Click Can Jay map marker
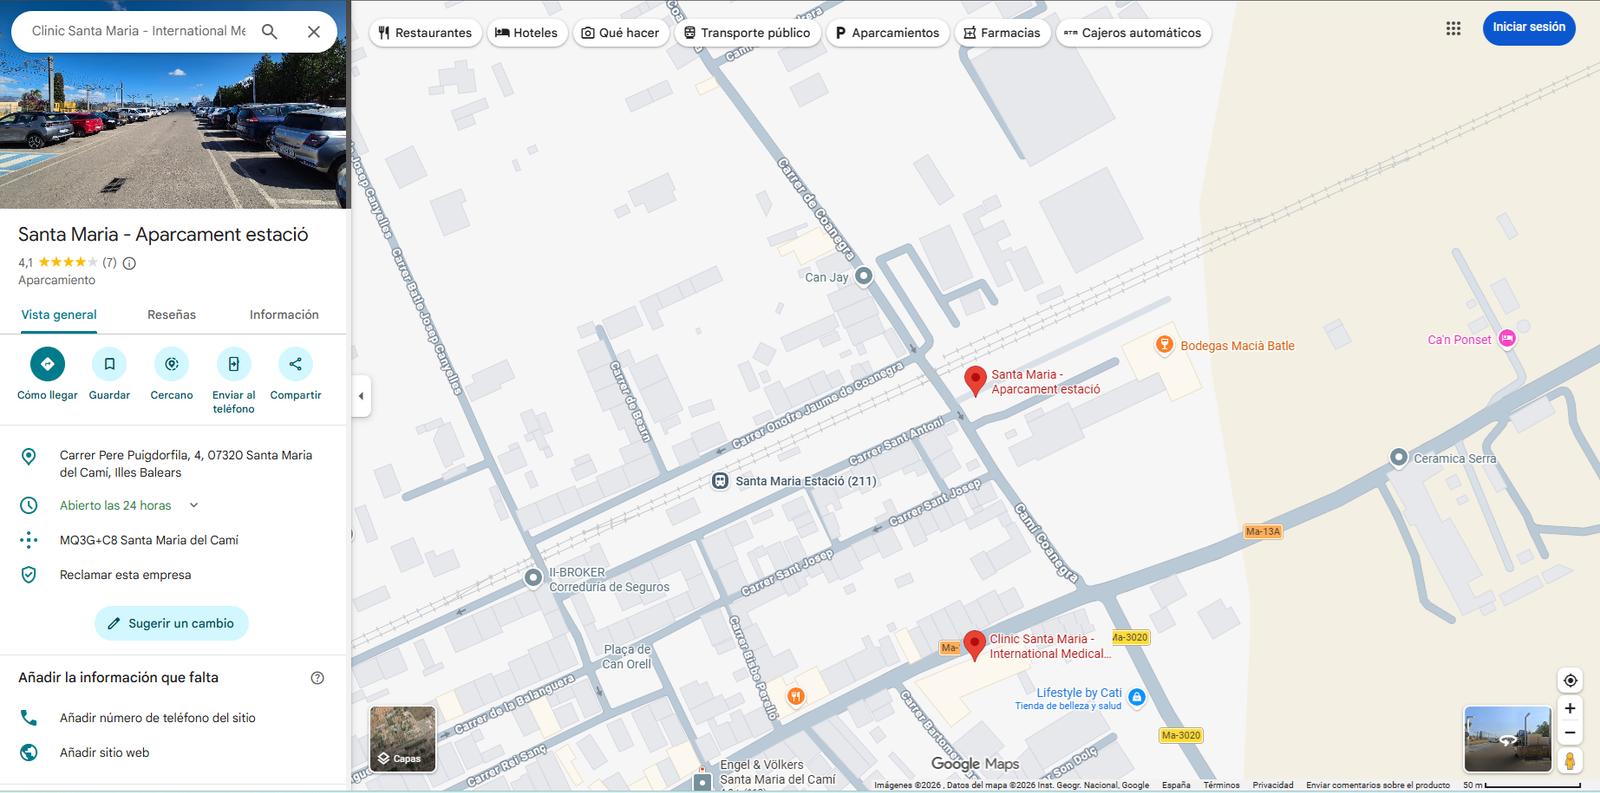Screen dimensions: 1600x793 [864, 276]
